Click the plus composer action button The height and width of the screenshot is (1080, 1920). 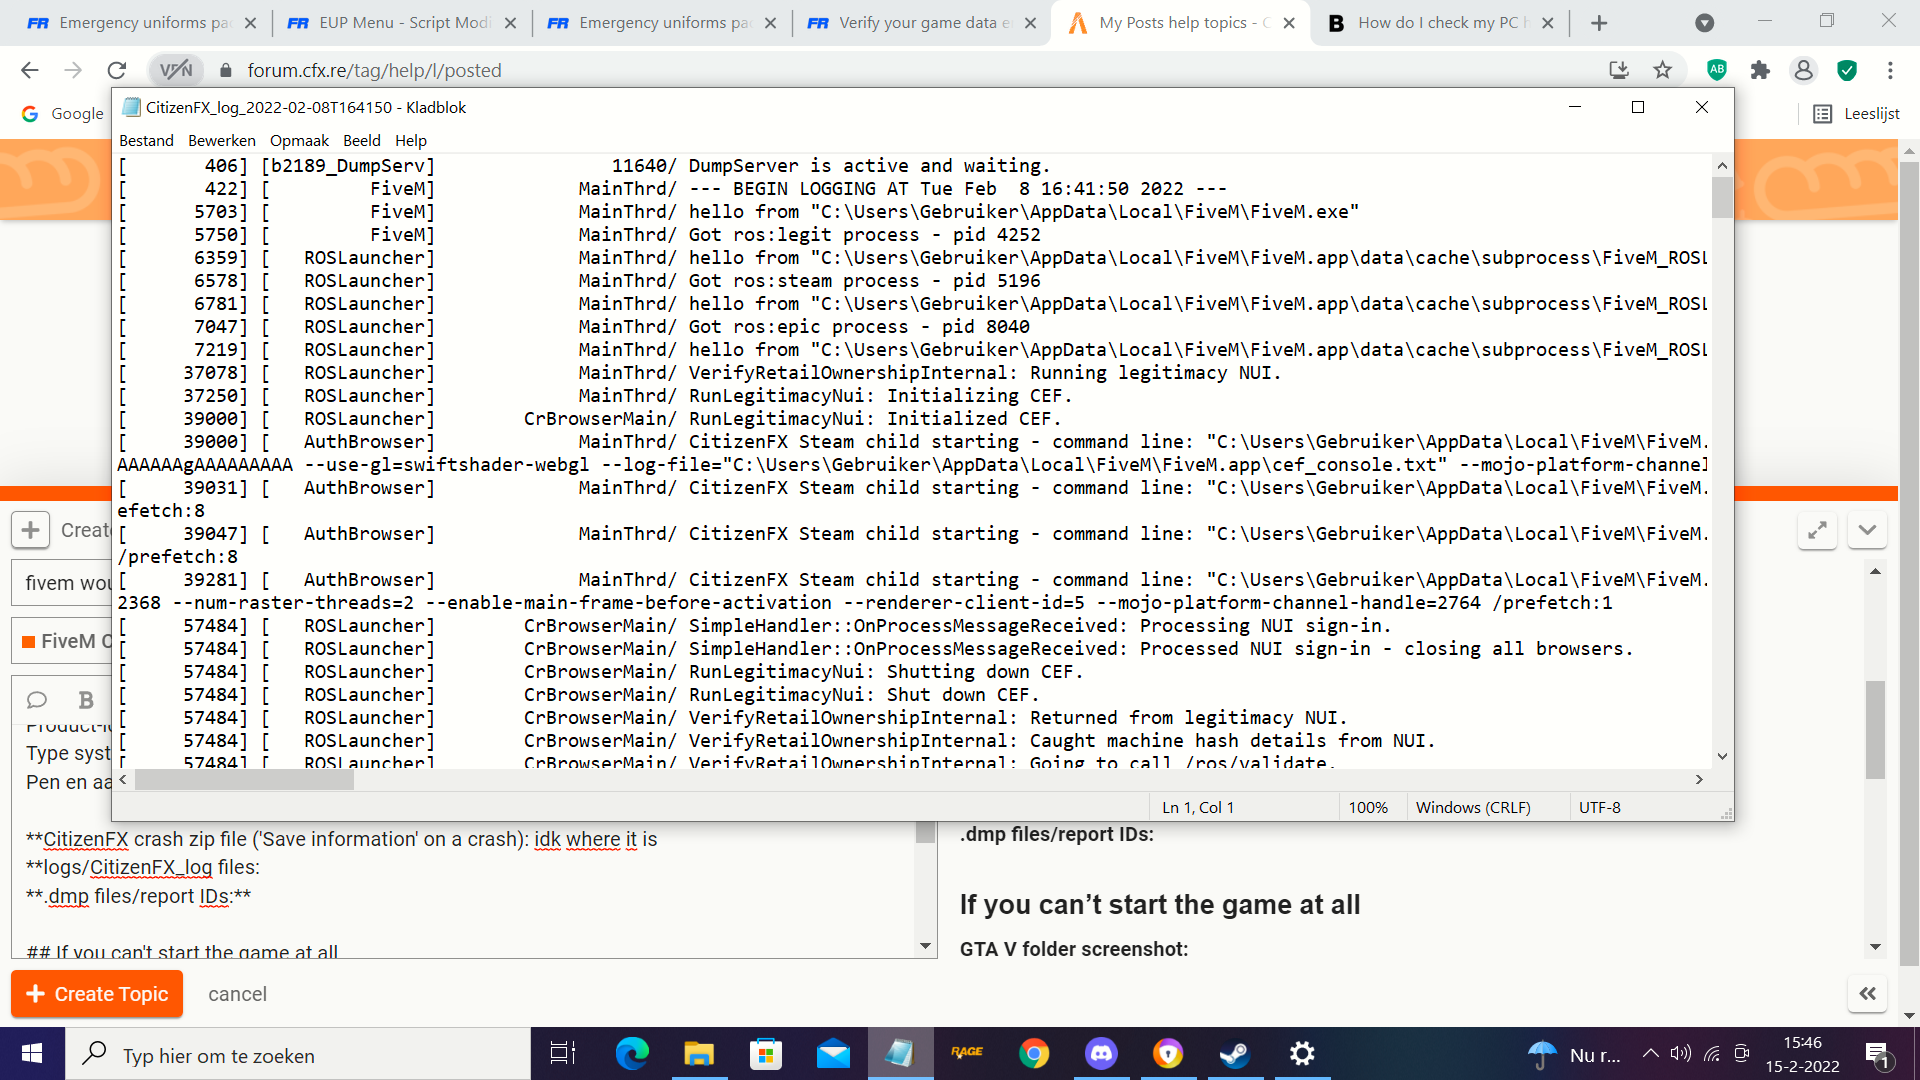tap(31, 530)
